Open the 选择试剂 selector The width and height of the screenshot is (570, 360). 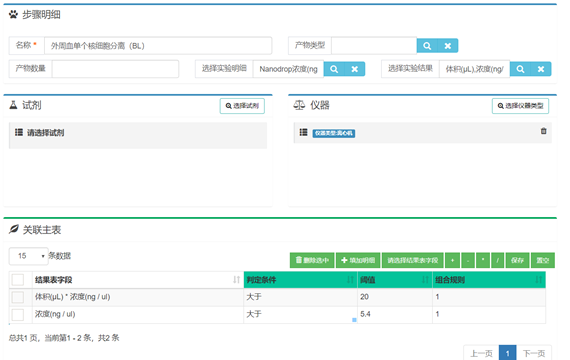pyautogui.click(x=242, y=106)
